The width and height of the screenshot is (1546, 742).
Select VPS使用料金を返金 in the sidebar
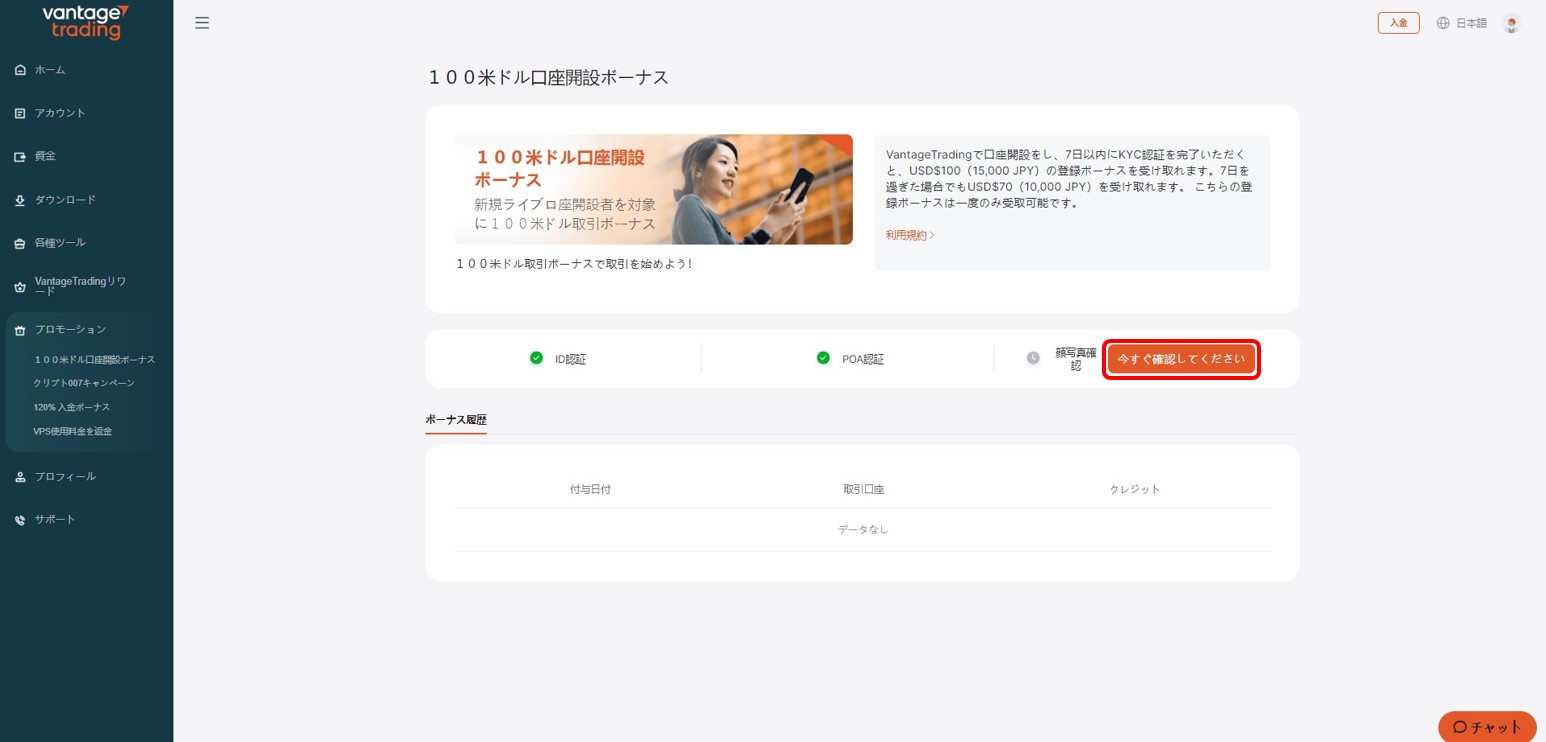pos(73,431)
